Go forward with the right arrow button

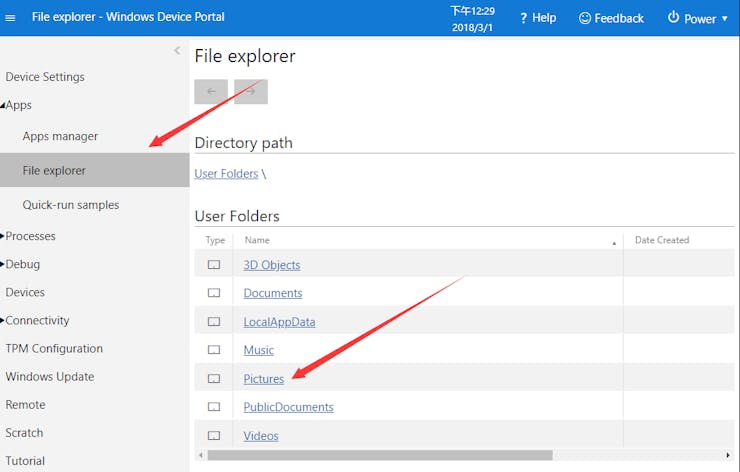pos(251,92)
